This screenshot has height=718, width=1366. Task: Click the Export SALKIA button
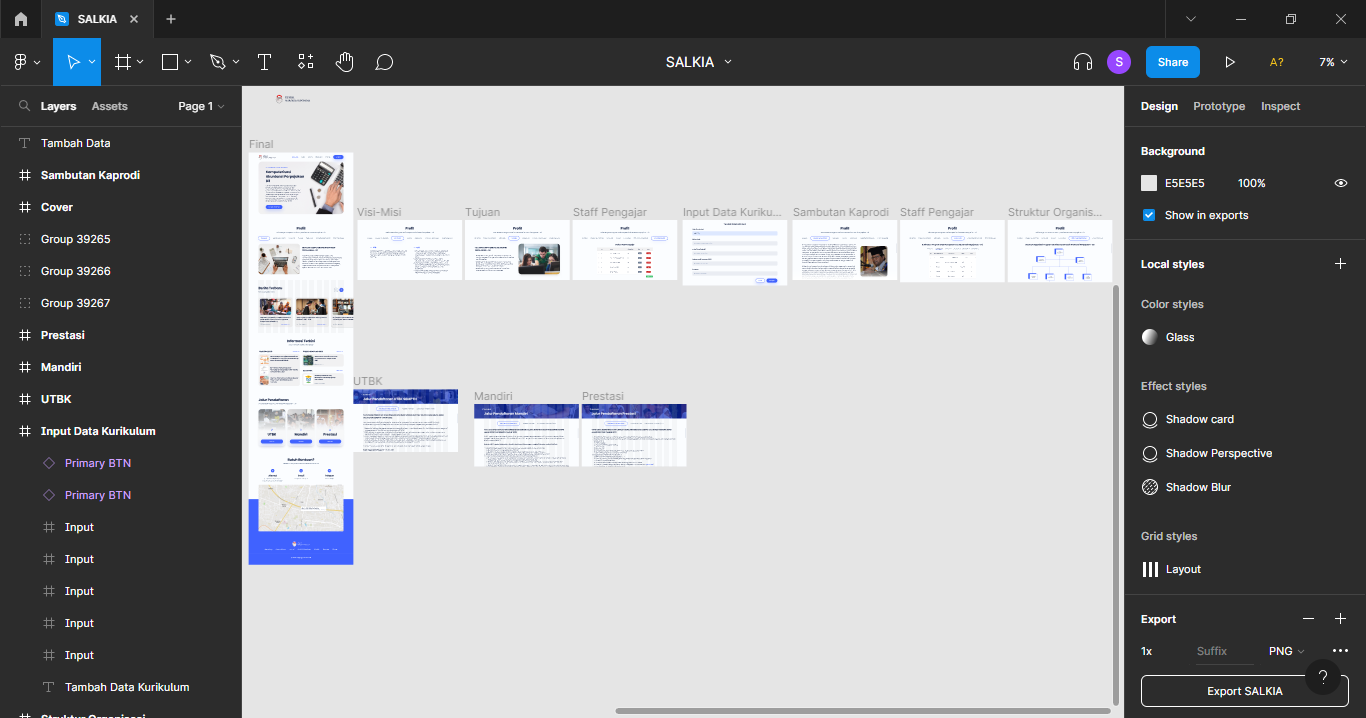[x=1244, y=691]
